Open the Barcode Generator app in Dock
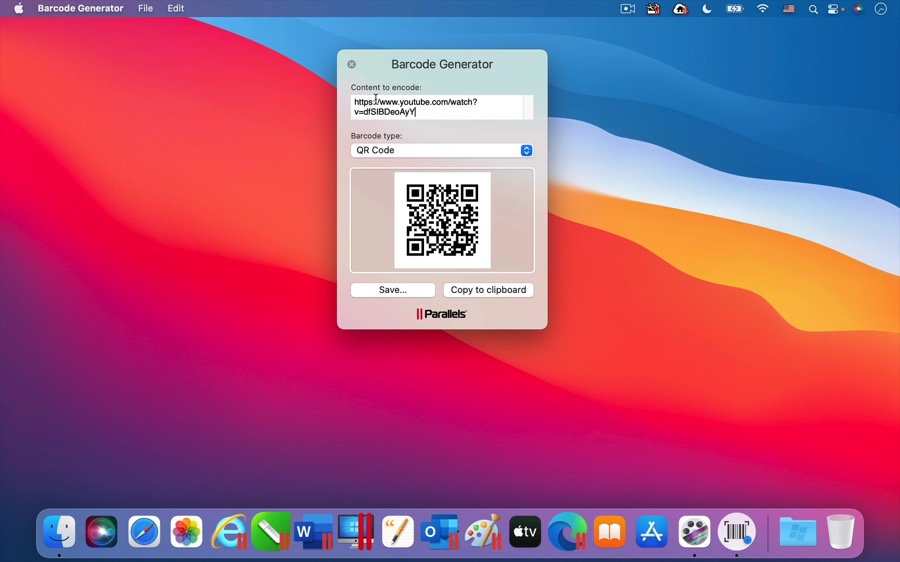The image size is (900, 562). [737, 531]
